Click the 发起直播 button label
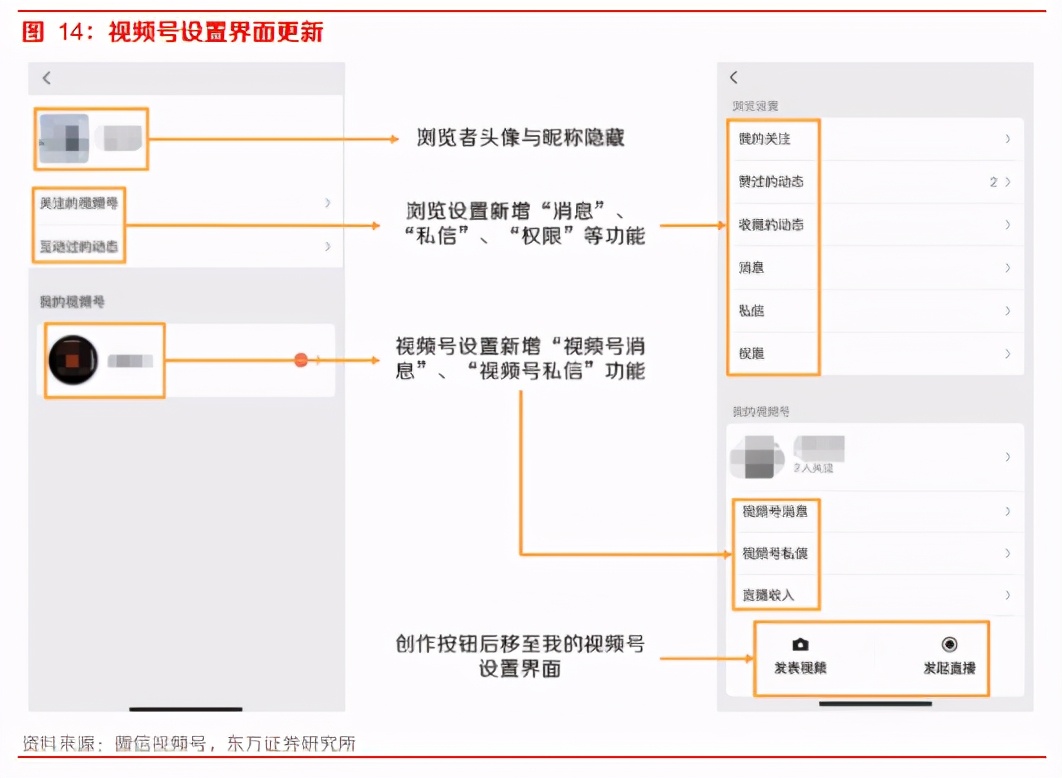Viewport: 1062px width, 778px height. tap(949, 668)
